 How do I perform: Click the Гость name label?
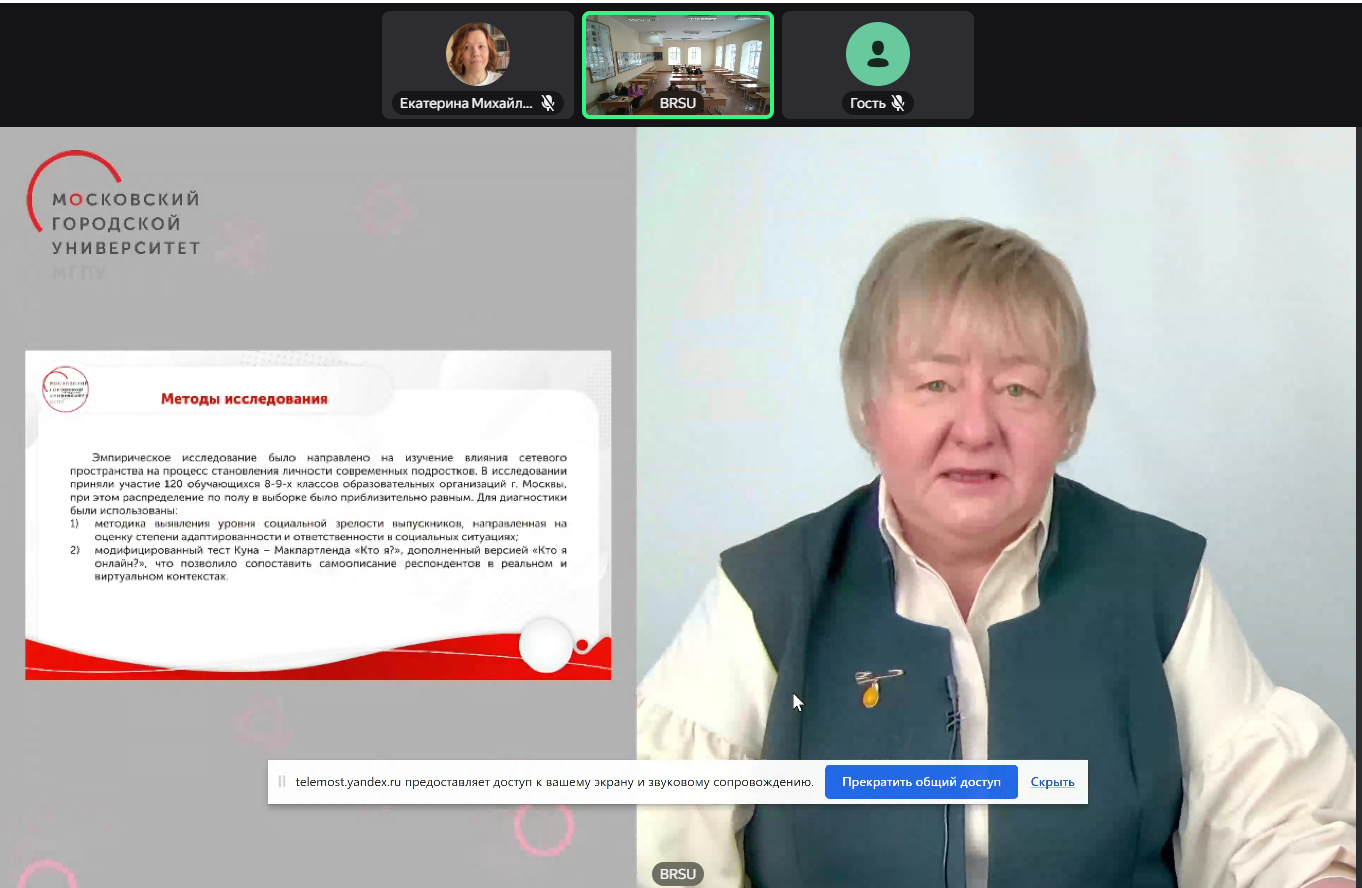[x=867, y=103]
